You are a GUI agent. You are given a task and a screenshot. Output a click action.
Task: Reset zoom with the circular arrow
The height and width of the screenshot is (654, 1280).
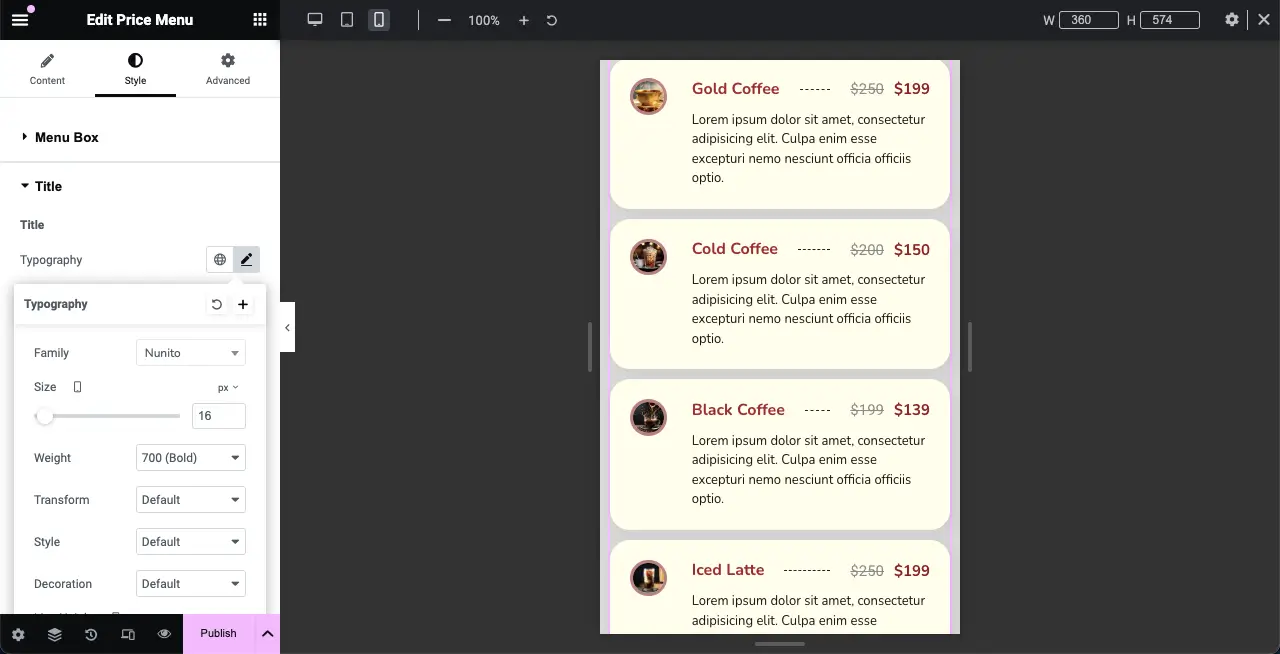tap(552, 20)
